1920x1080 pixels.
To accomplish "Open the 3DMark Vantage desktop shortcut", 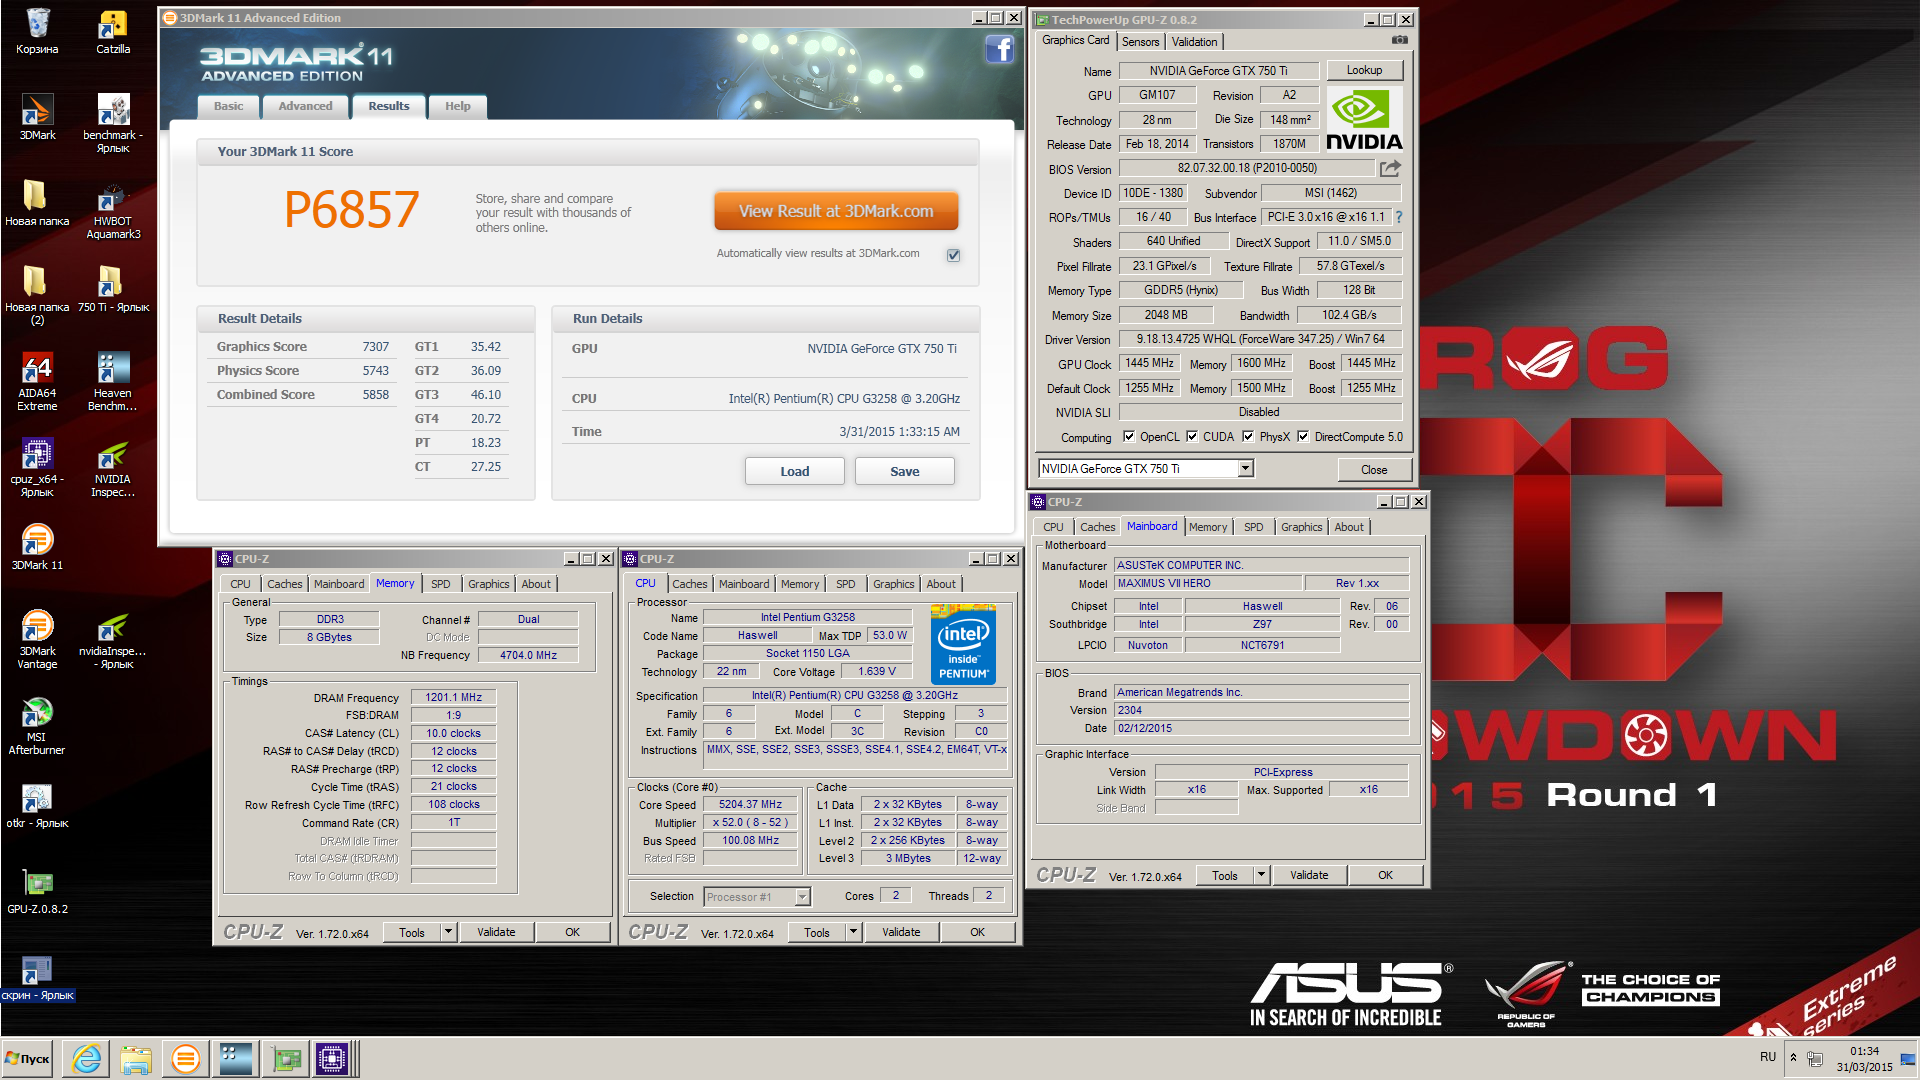I will point(37,639).
